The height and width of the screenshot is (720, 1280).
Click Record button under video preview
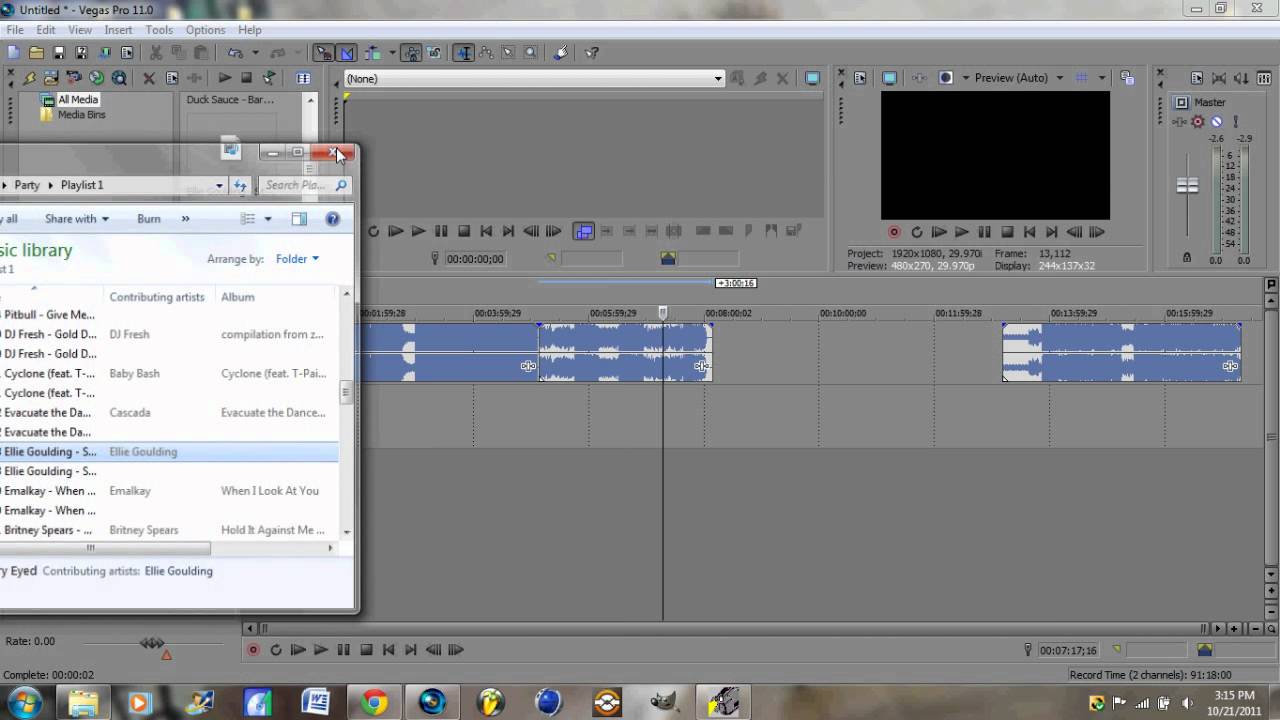pos(894,232)
